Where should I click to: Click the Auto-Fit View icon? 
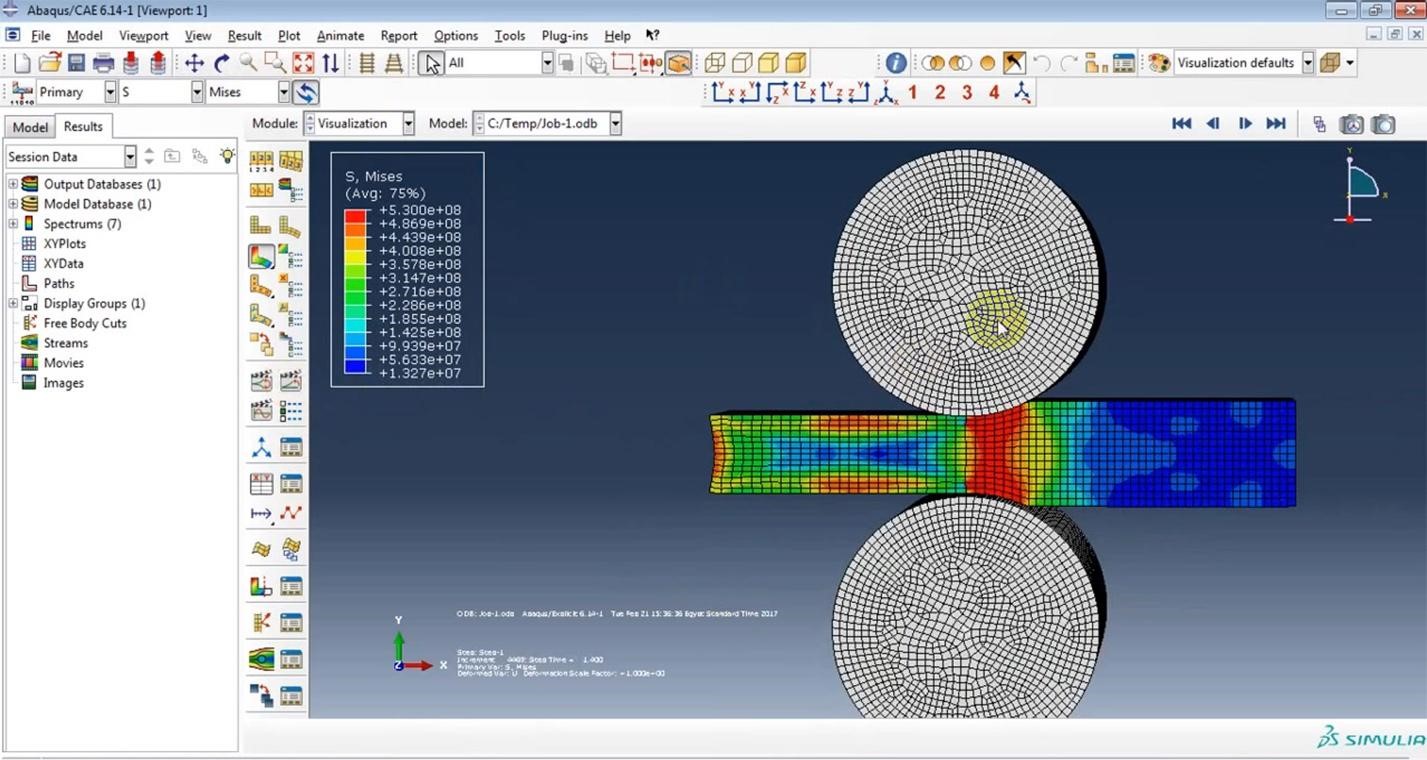coord(303,63)
